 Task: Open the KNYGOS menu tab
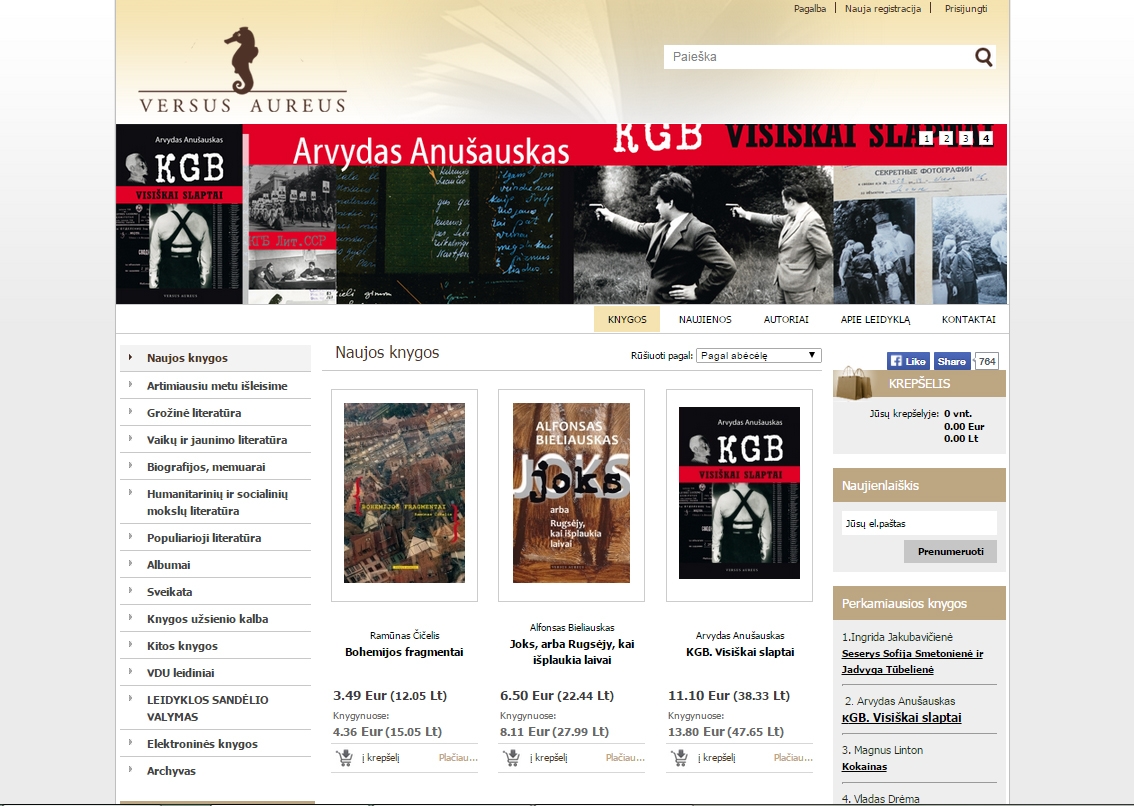(x=627, y=319)
